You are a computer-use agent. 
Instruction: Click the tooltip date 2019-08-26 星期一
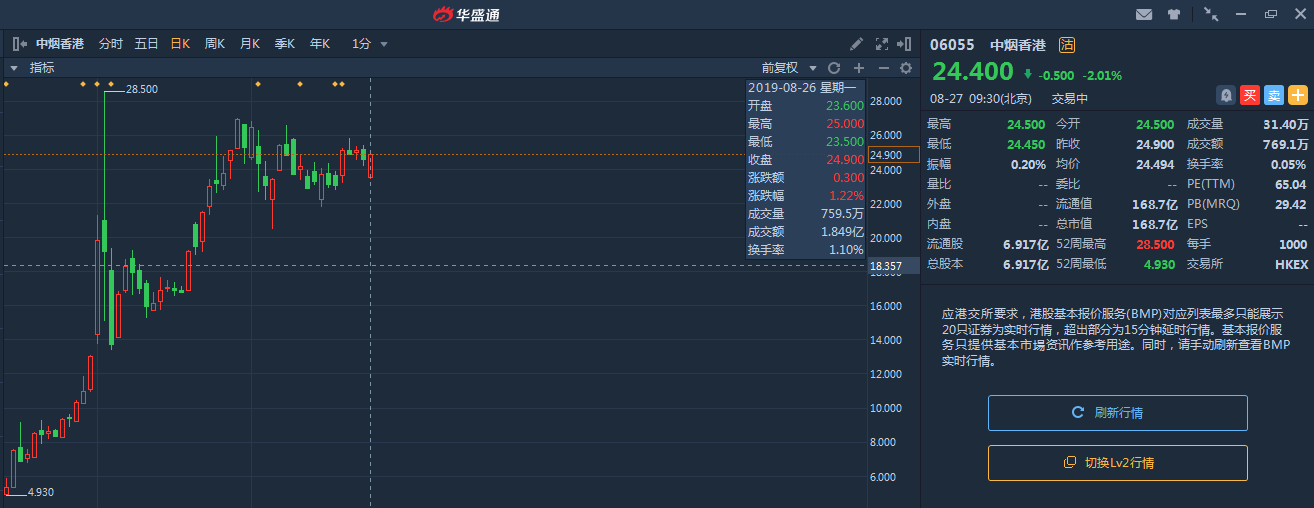click(802, 88)
